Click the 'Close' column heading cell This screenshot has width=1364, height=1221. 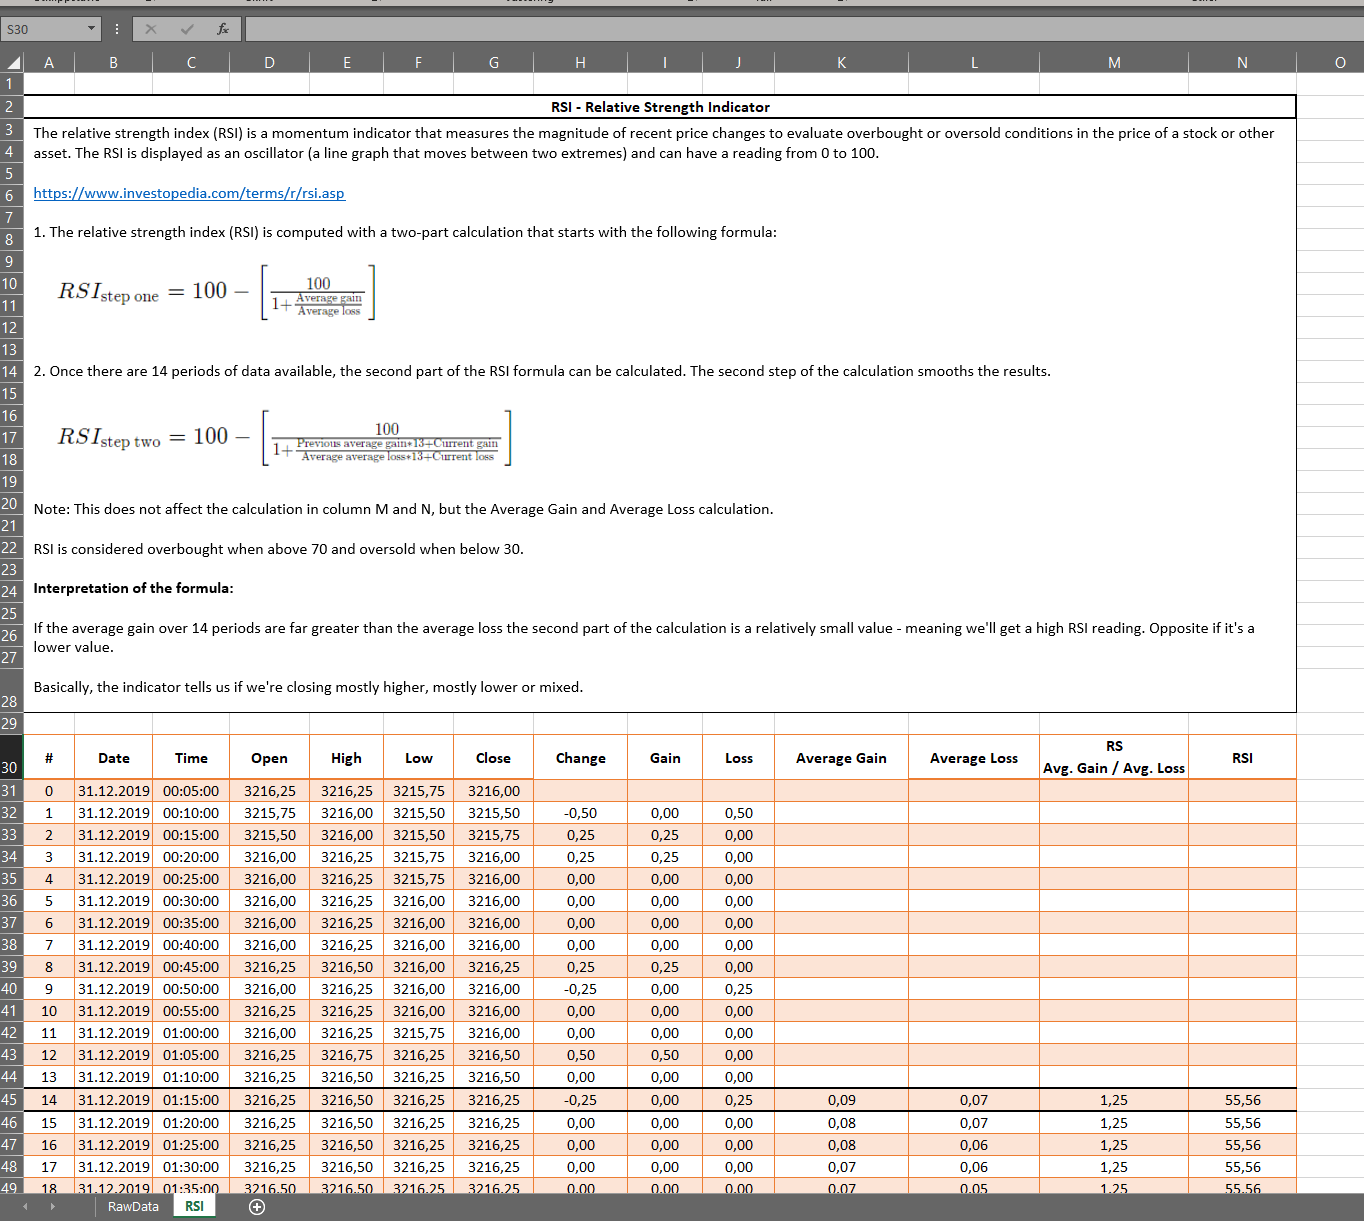(493, 758)
